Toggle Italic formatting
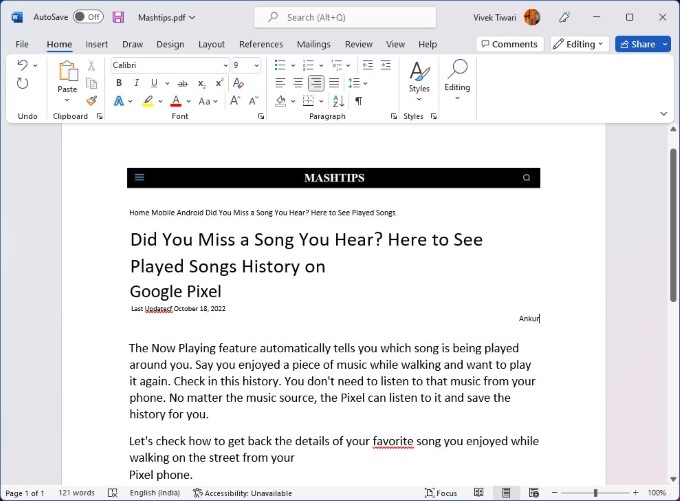Viewport: 680px width, 501px height. coord(136,83)
